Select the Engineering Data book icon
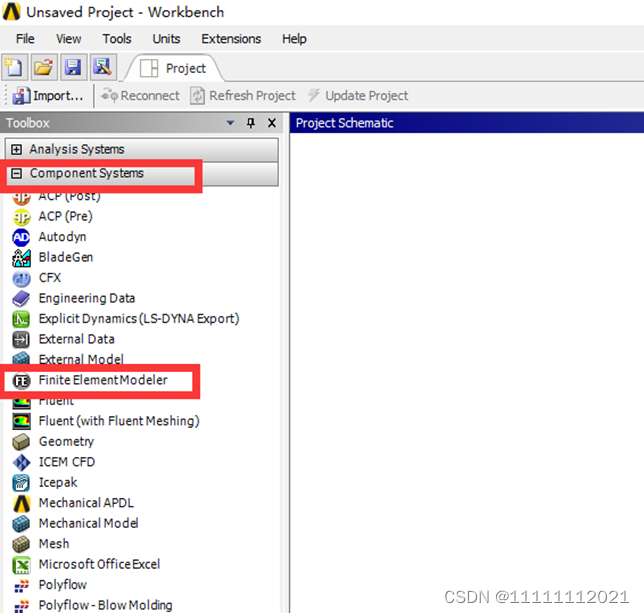The image size is (644, 613). [21, 298]
